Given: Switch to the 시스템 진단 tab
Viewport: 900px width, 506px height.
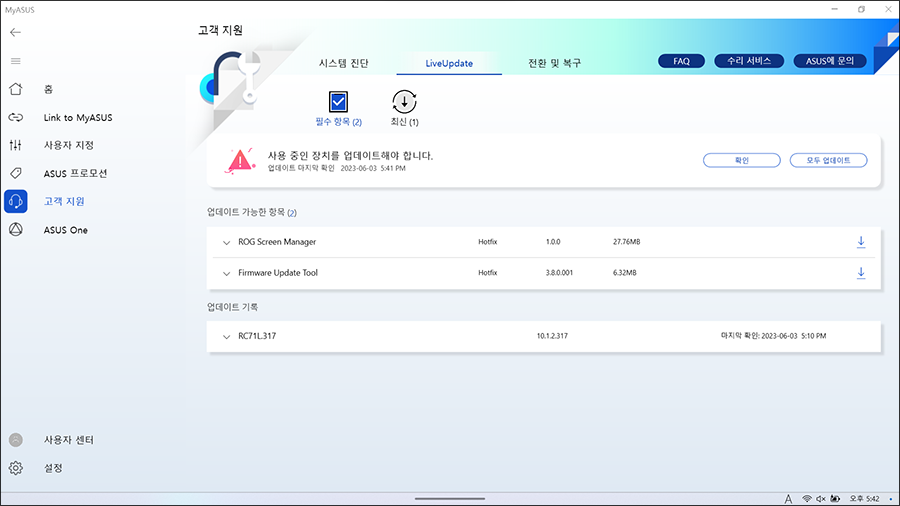Looking at the screenshot, I should tap(343, 63).
